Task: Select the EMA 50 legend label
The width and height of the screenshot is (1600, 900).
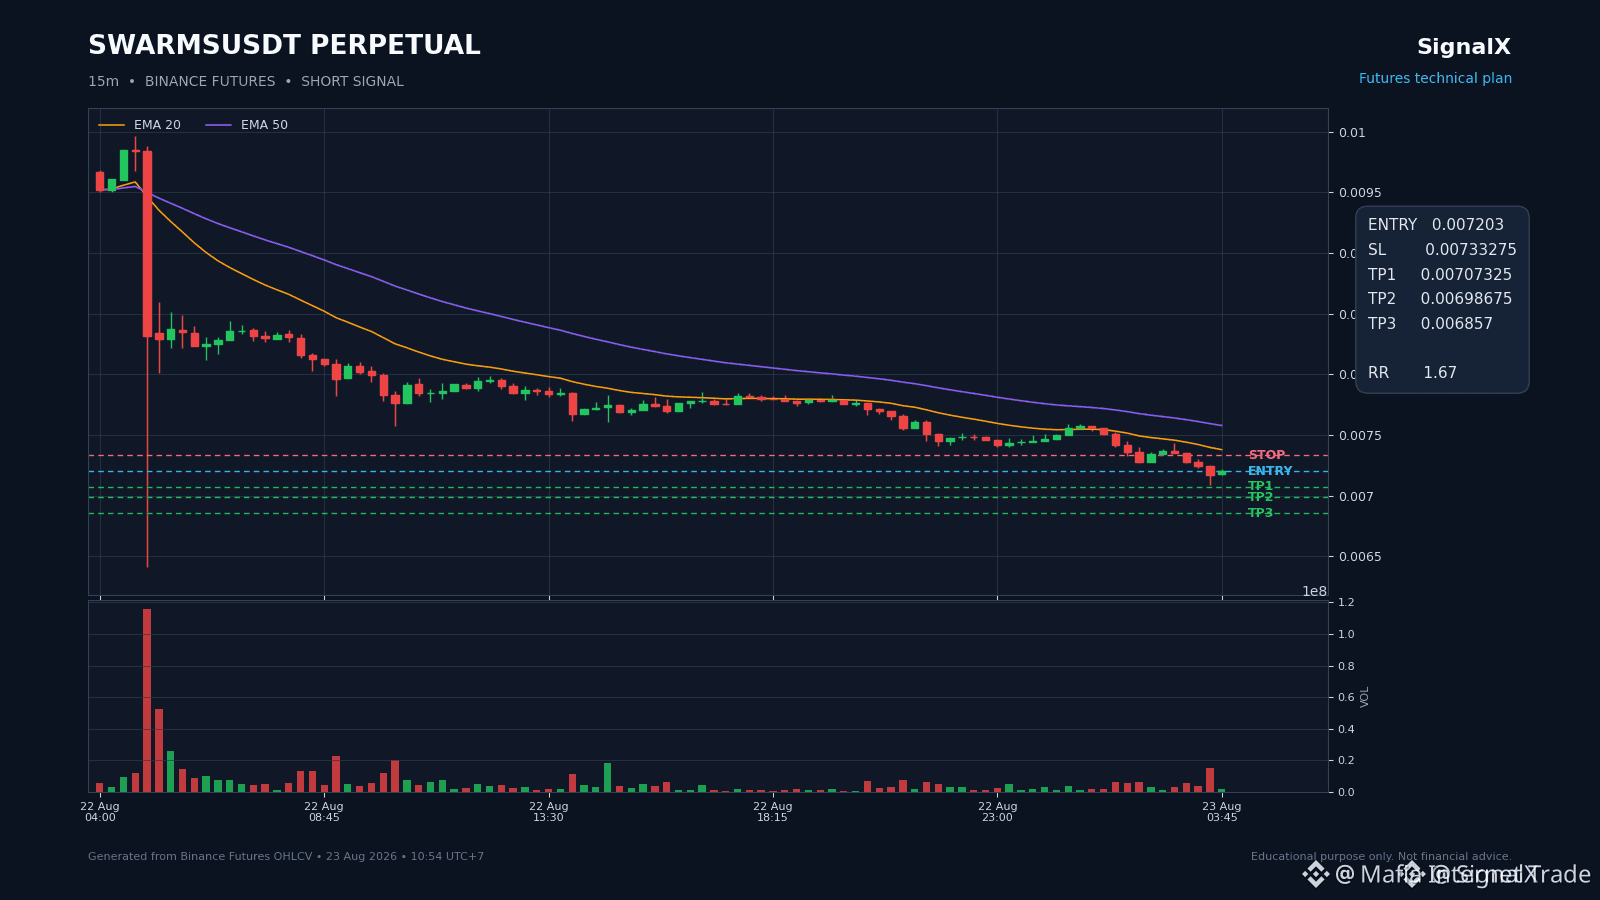Action: [x=264, y=125]
